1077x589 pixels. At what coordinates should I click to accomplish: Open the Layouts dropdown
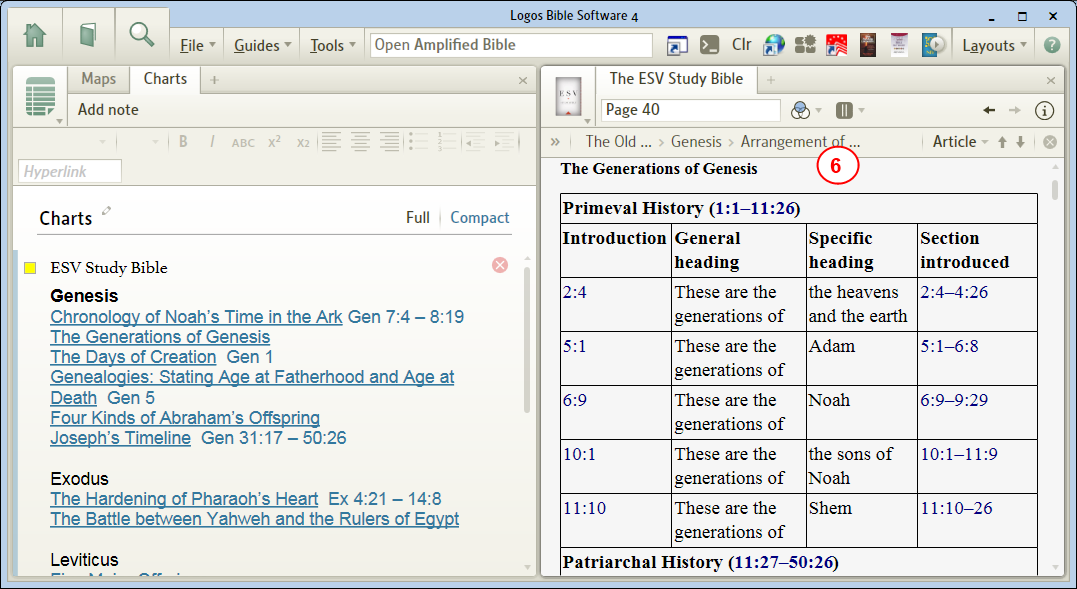[995, 45]
